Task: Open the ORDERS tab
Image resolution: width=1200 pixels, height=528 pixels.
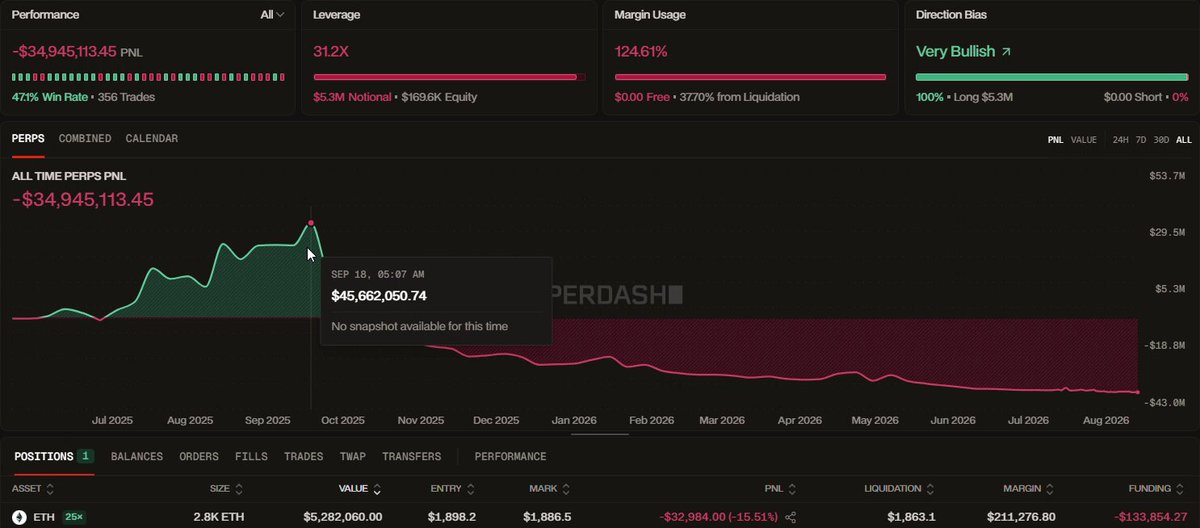Action: point(199,456)
